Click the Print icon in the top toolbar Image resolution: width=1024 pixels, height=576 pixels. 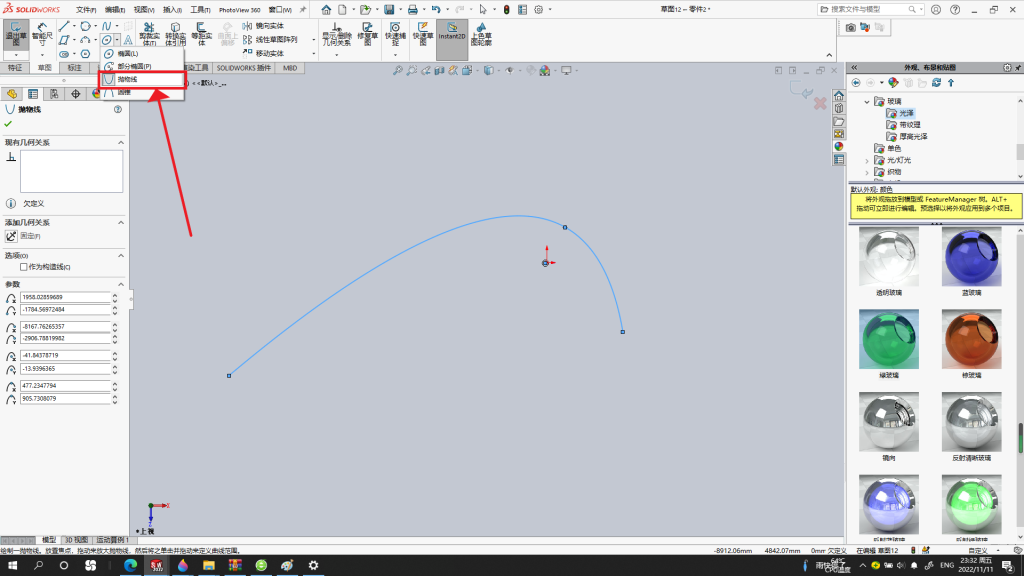pyautogui.click(x=413, y=10)
